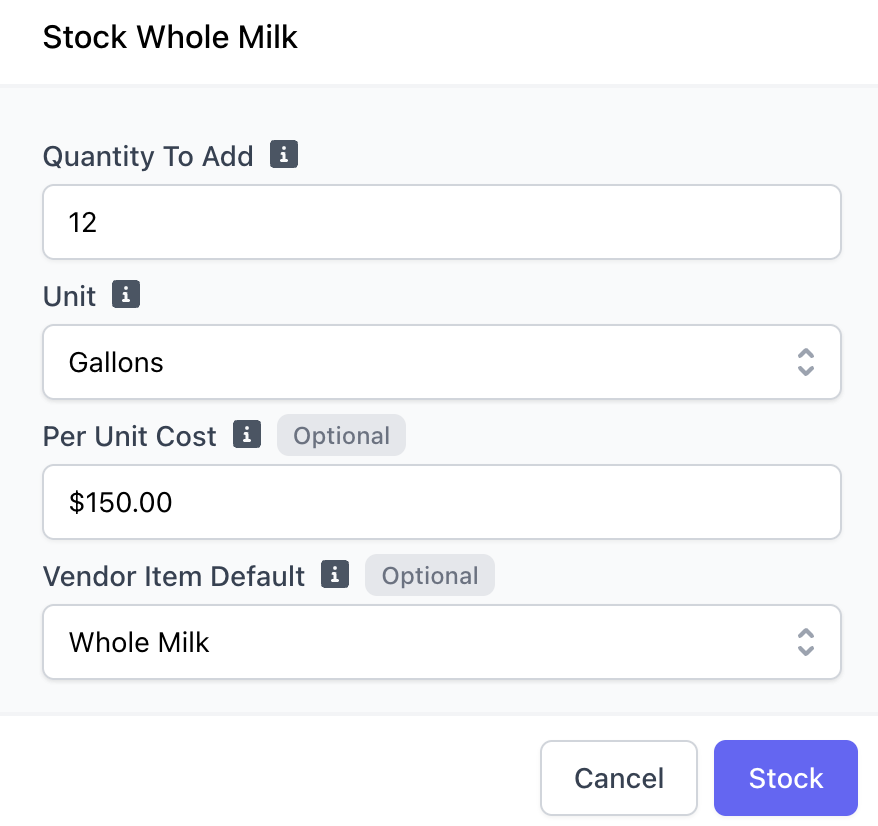Open the Unit dropdown showing Gallons
The height and width of the screenshot is (826, 878).
tap(442, 362)
